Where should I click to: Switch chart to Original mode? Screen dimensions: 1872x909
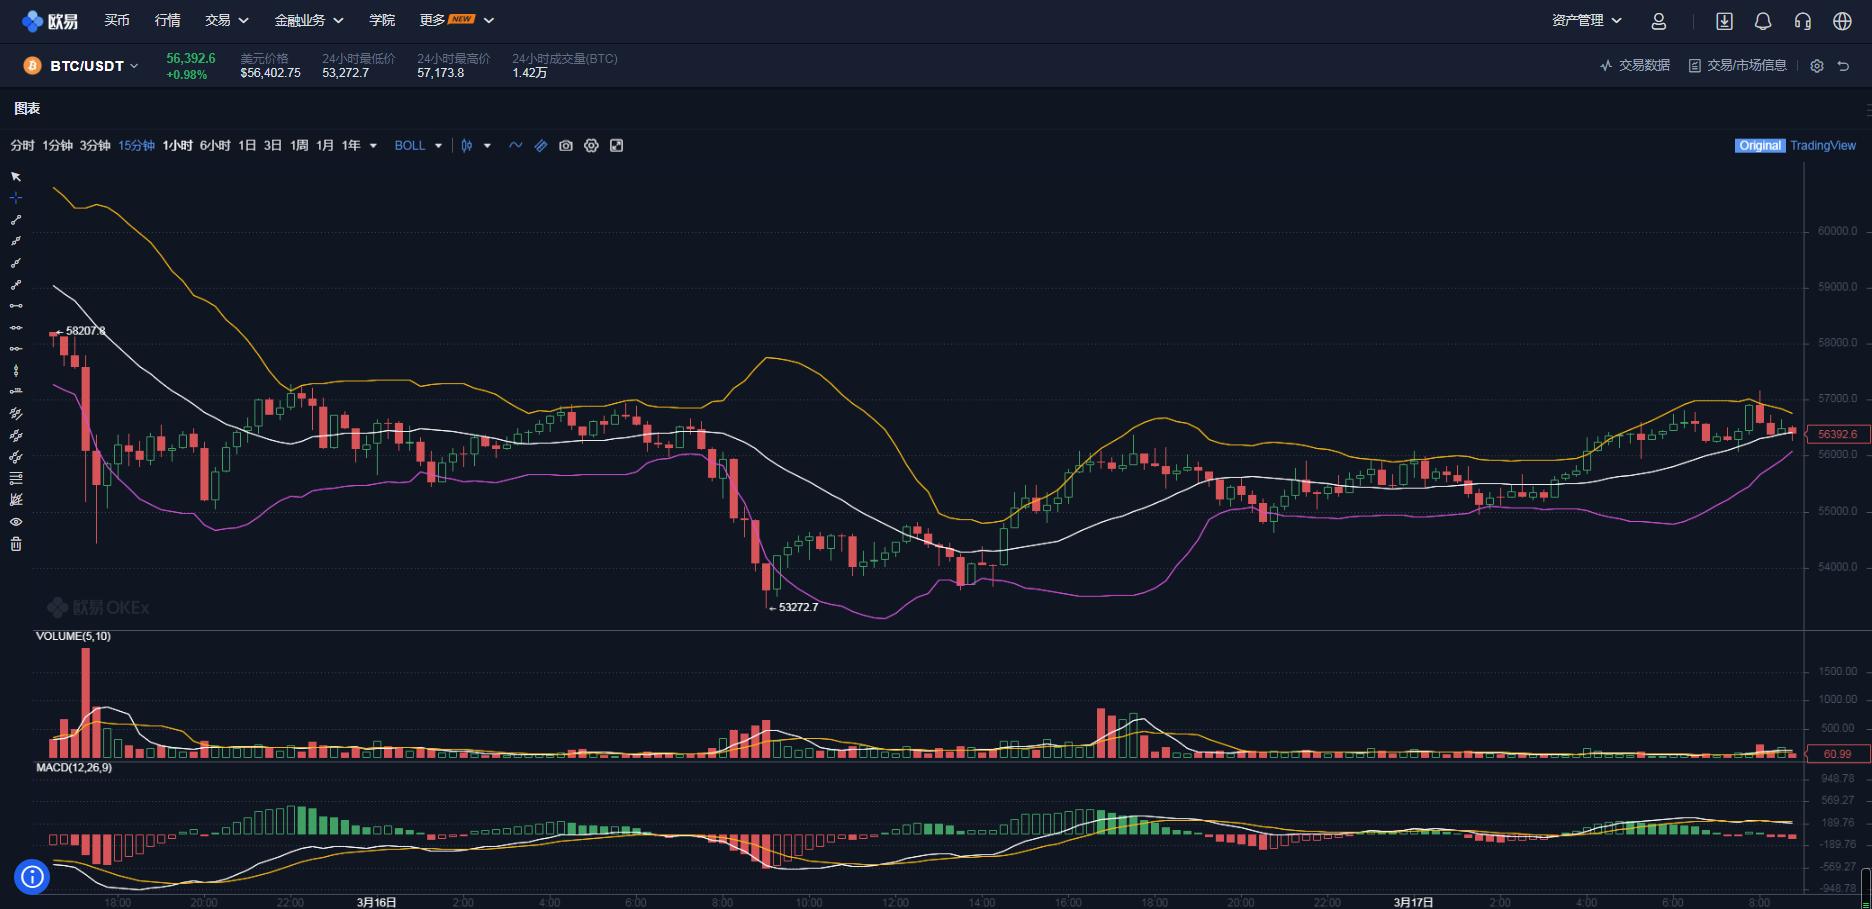1759,146
